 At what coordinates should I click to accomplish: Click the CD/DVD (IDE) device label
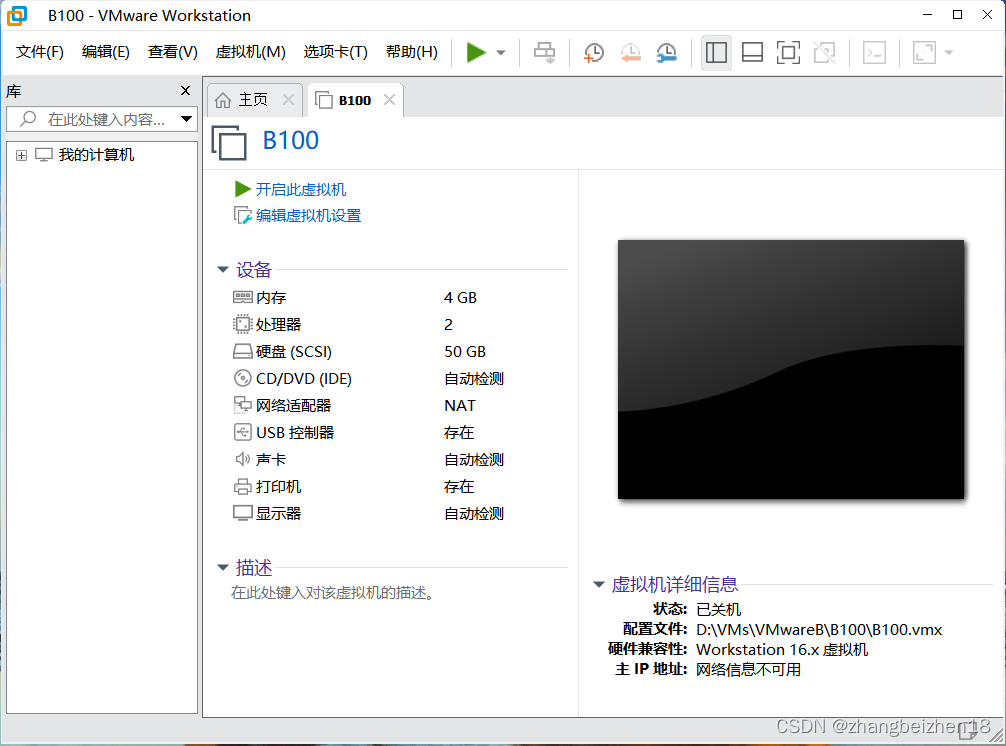[x=304, y=378]
